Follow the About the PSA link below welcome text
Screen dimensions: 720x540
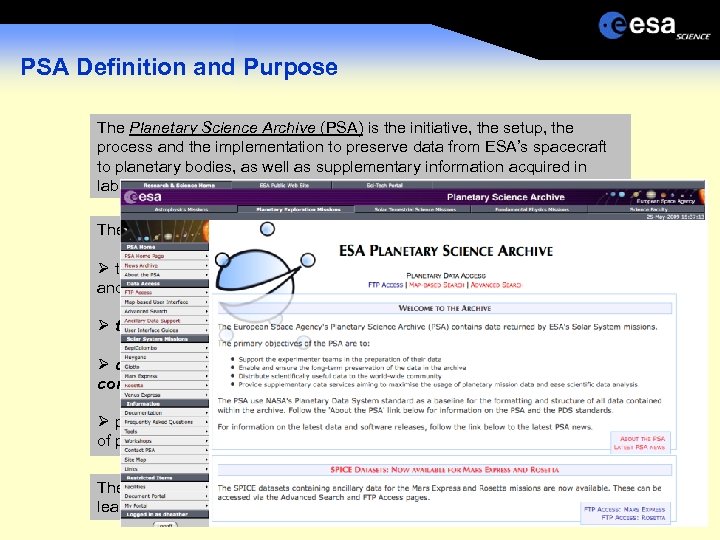tap(642, 439)
